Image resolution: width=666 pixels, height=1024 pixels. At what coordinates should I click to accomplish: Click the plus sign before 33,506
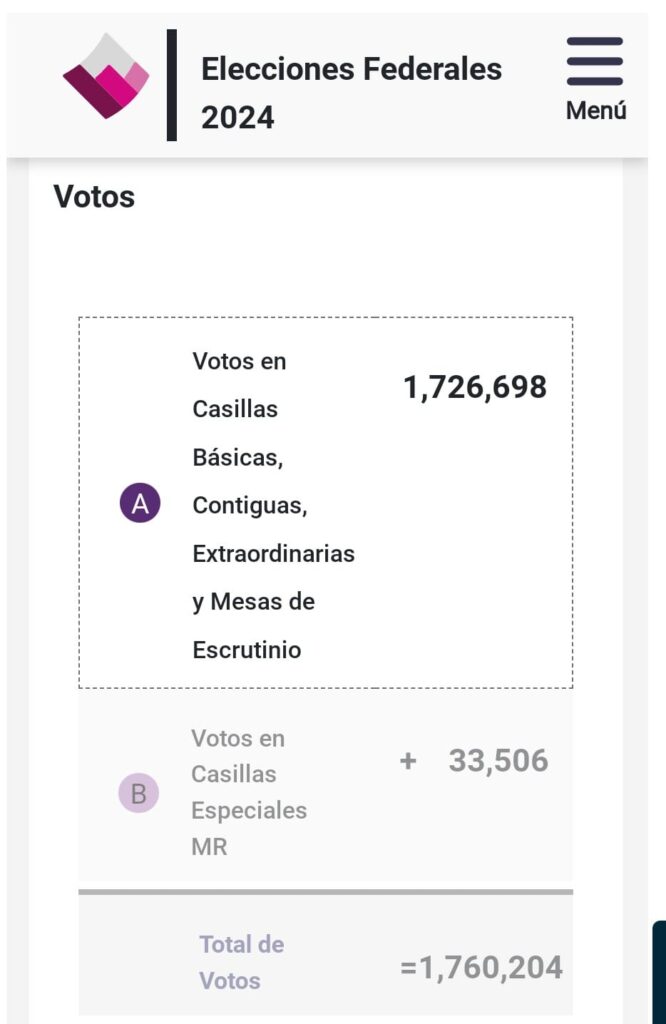[x=408, y=761]
